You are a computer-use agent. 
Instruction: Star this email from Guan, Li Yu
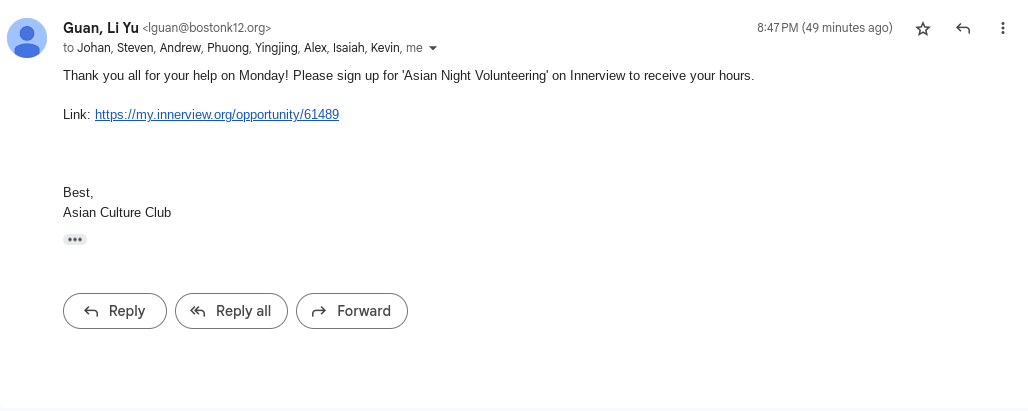click(x=923, y=29)
